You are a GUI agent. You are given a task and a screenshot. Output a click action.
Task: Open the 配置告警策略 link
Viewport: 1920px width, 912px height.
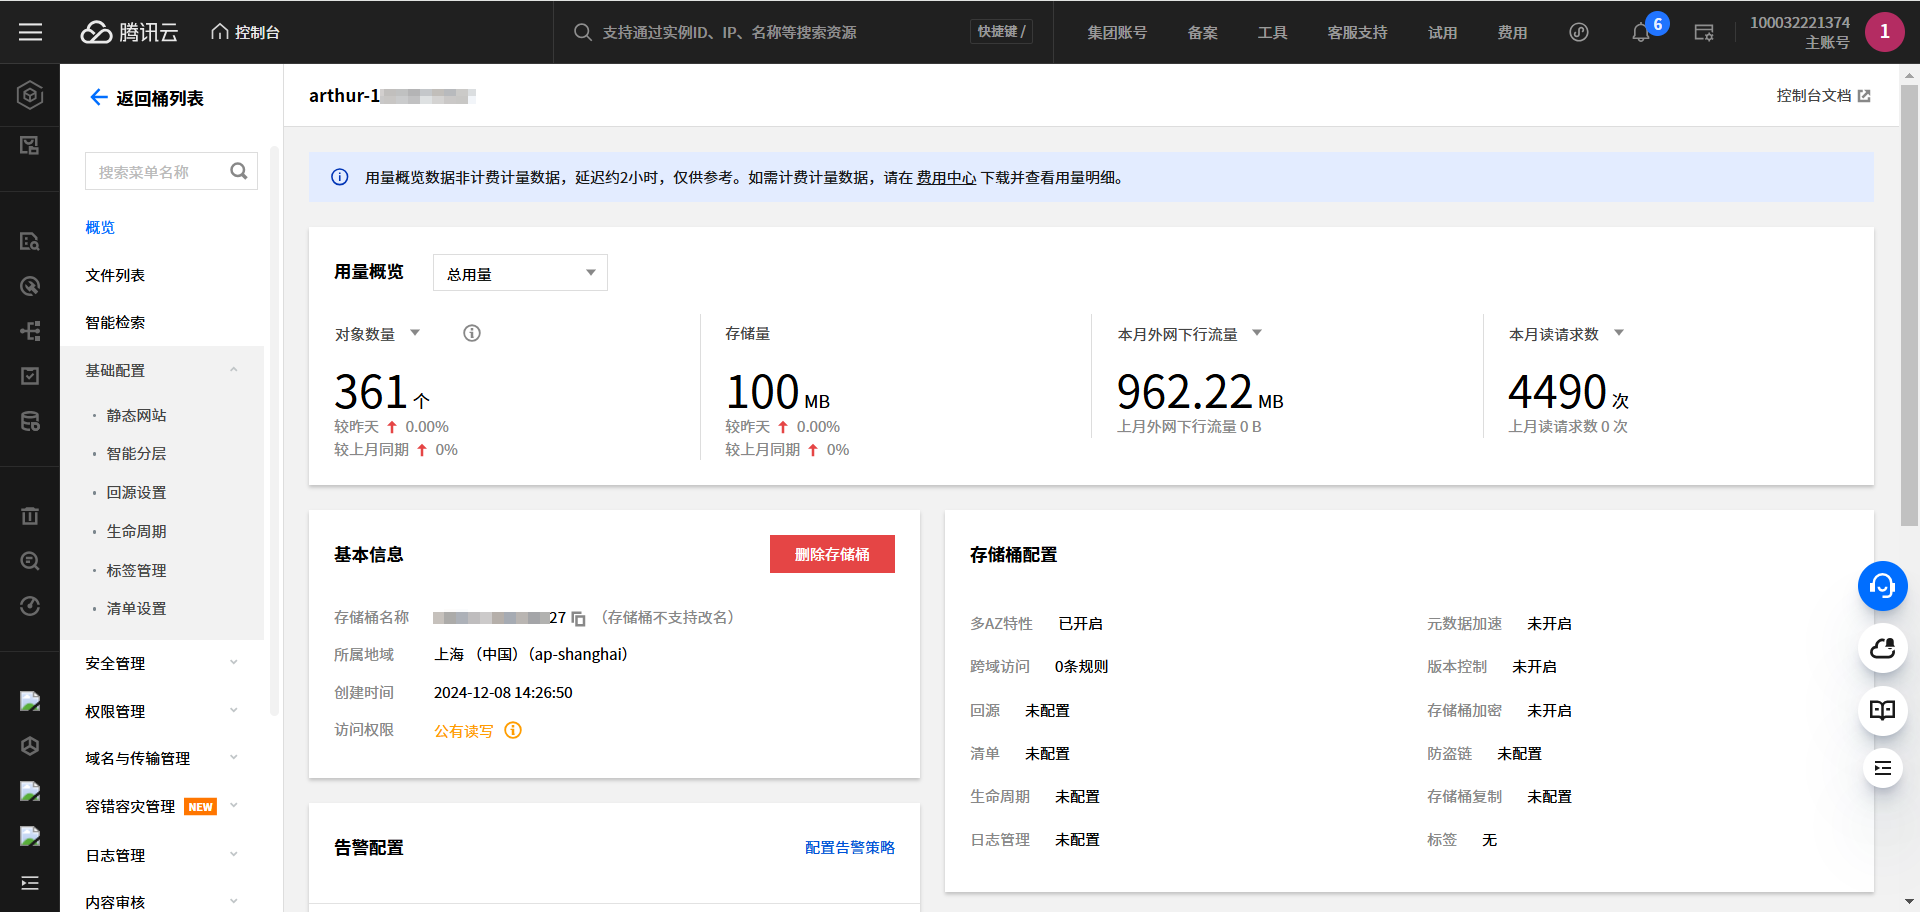849,848
